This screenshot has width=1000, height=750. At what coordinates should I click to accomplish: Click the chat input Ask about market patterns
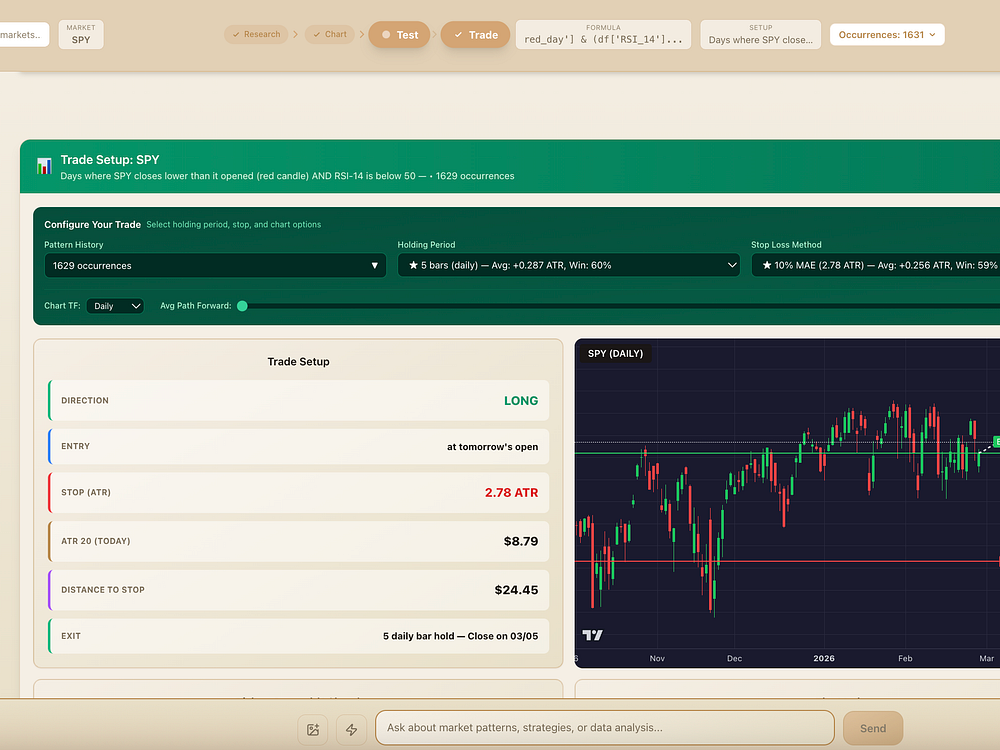[x=605, y=728]
